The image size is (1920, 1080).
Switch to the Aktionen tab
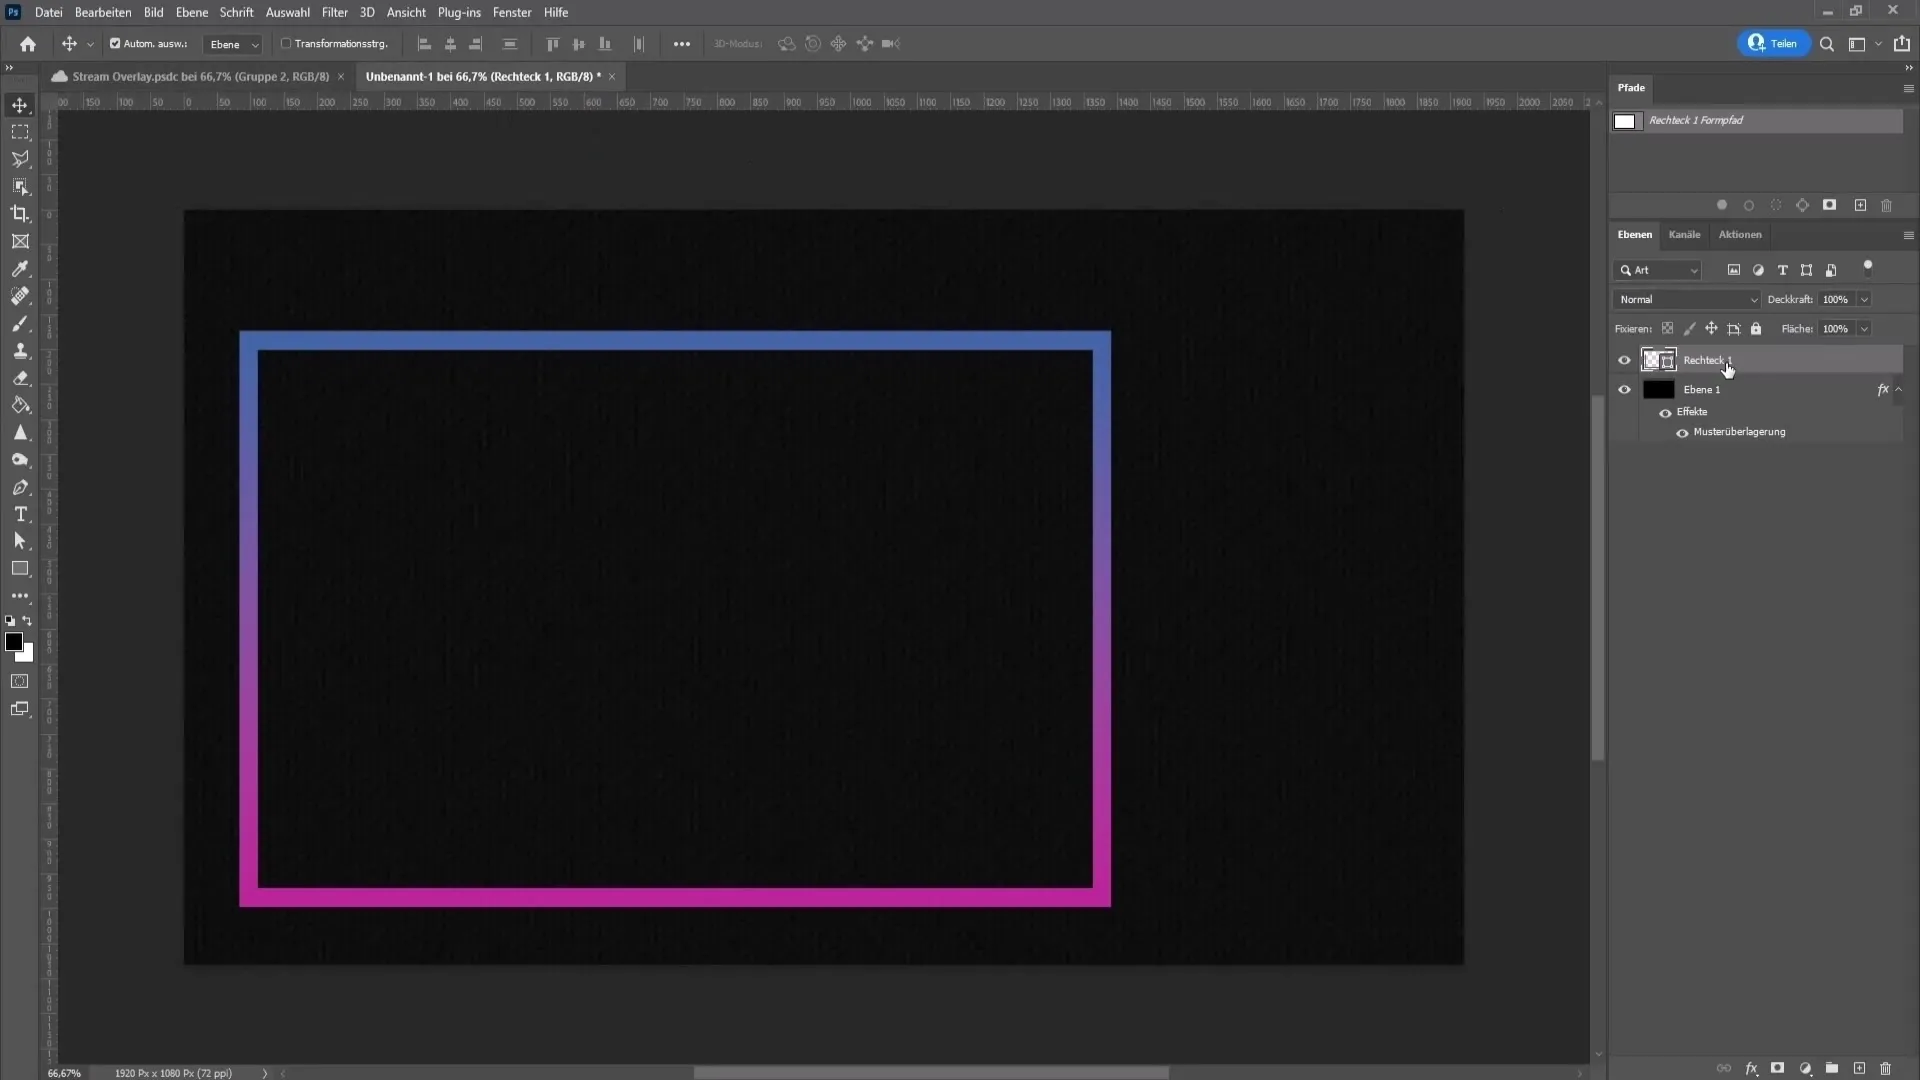[x=1739, y=235]
